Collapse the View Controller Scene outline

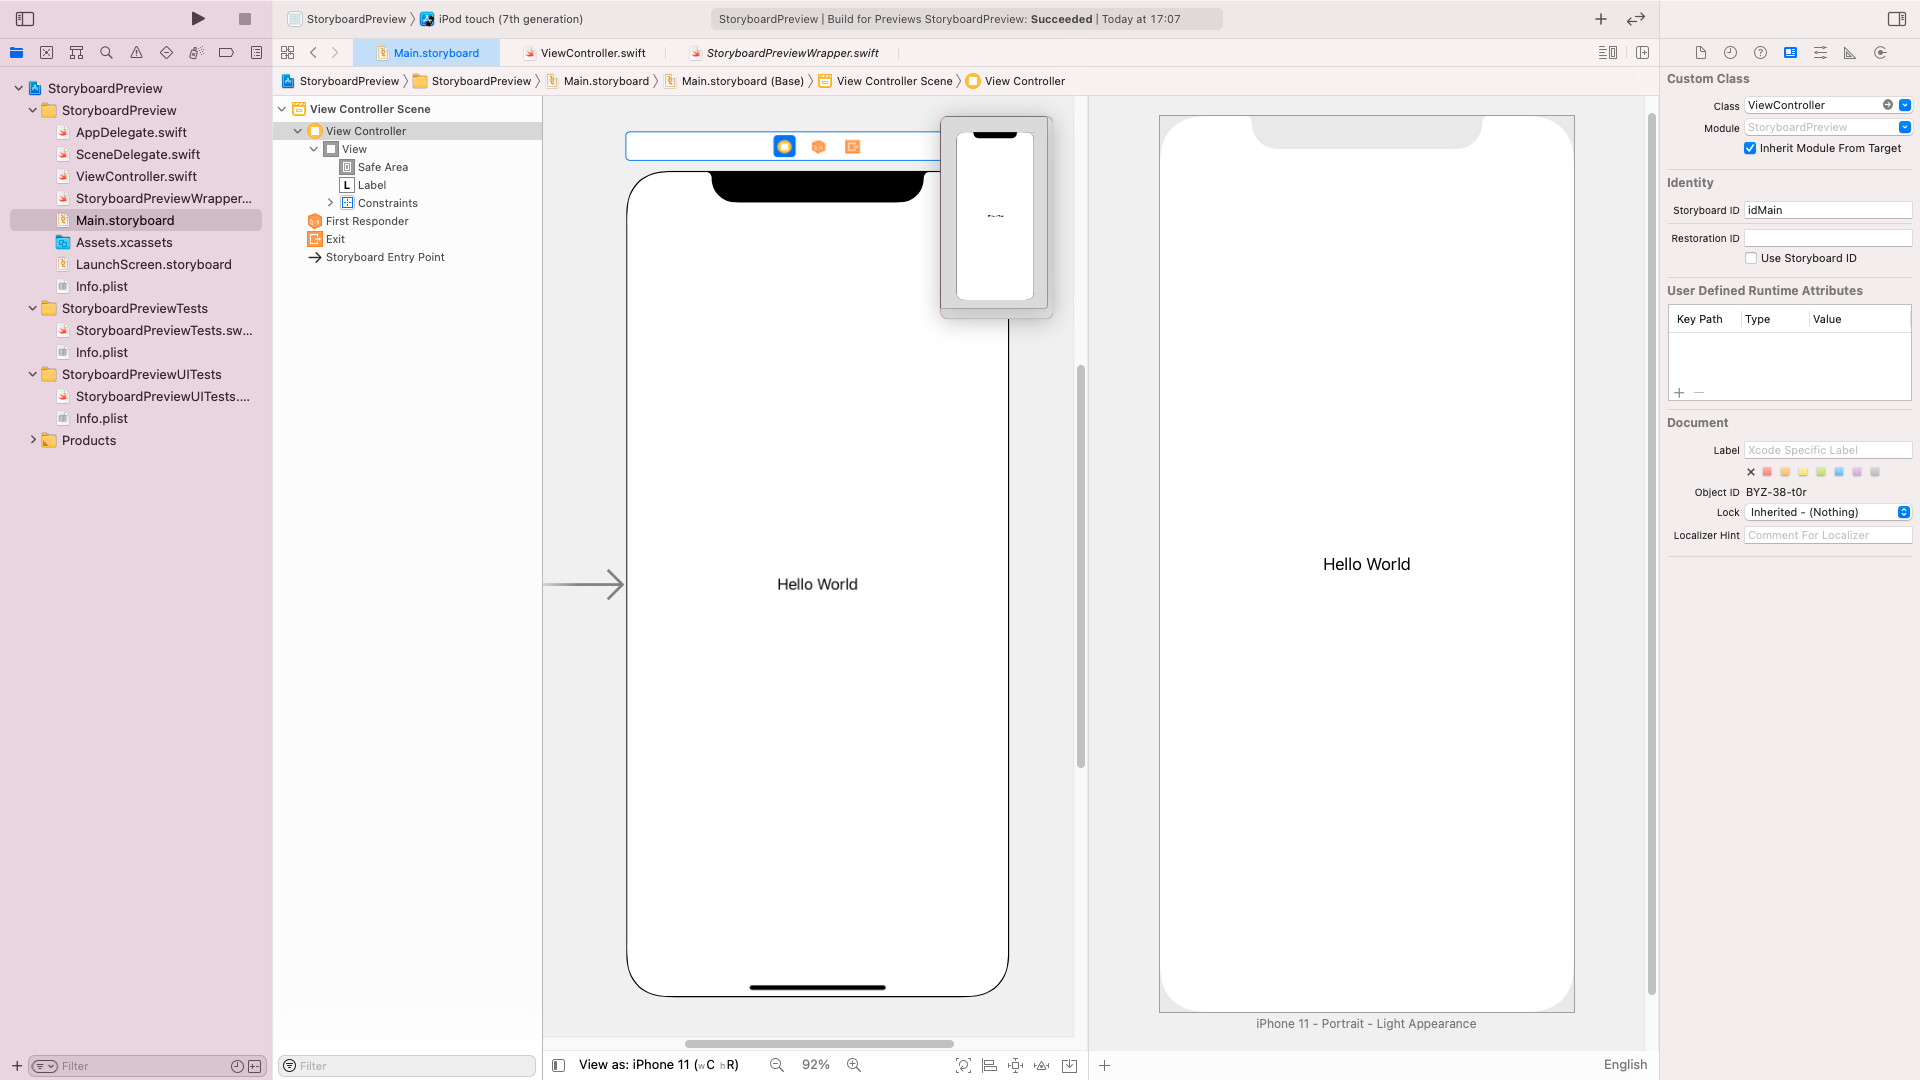pyautogui.click(x=281, y=109)
